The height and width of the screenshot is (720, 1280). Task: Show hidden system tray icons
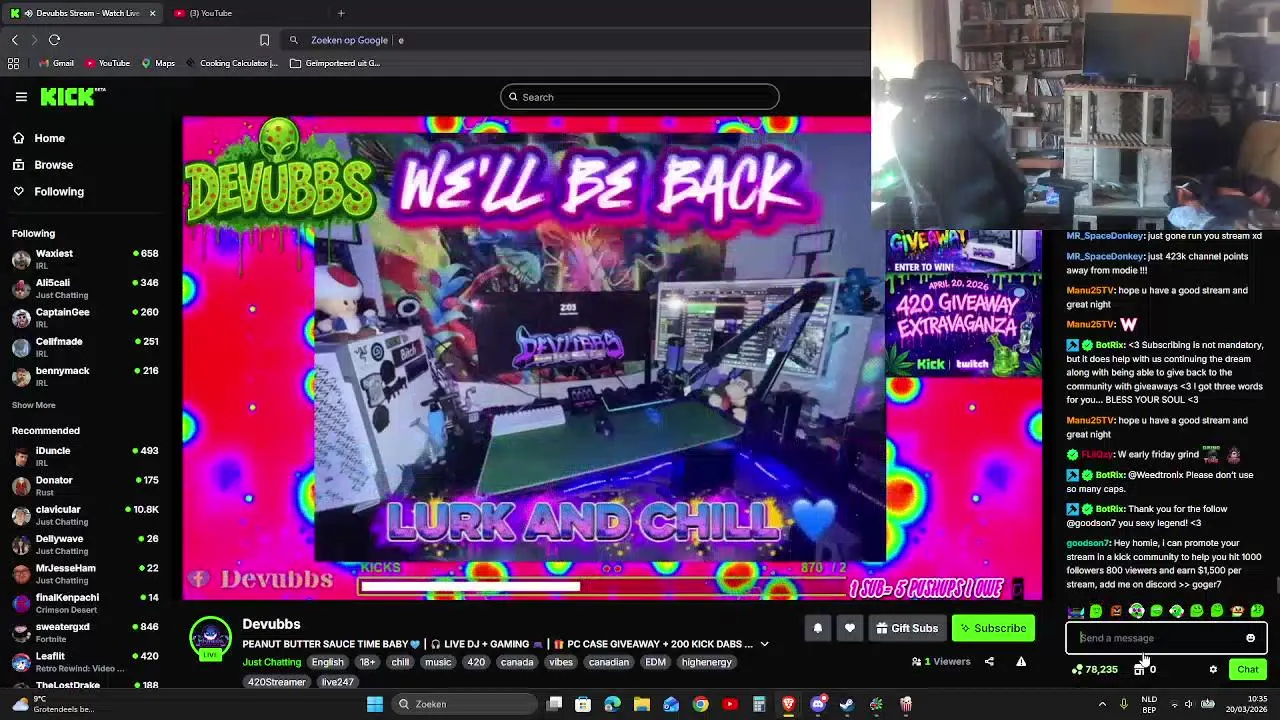pos(1102,704)
